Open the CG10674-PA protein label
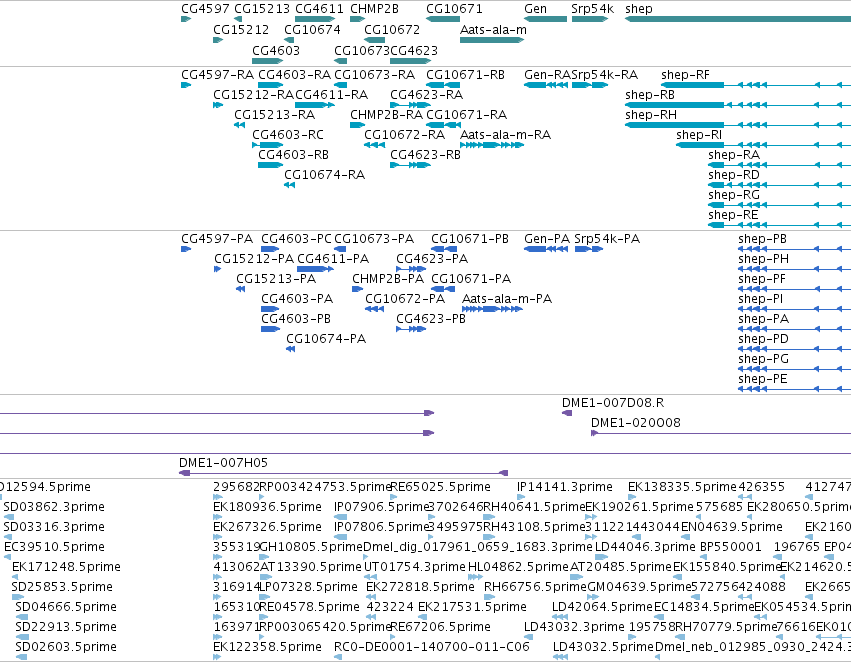This screenshot has height=662, width=851. [x=326, y=339]
